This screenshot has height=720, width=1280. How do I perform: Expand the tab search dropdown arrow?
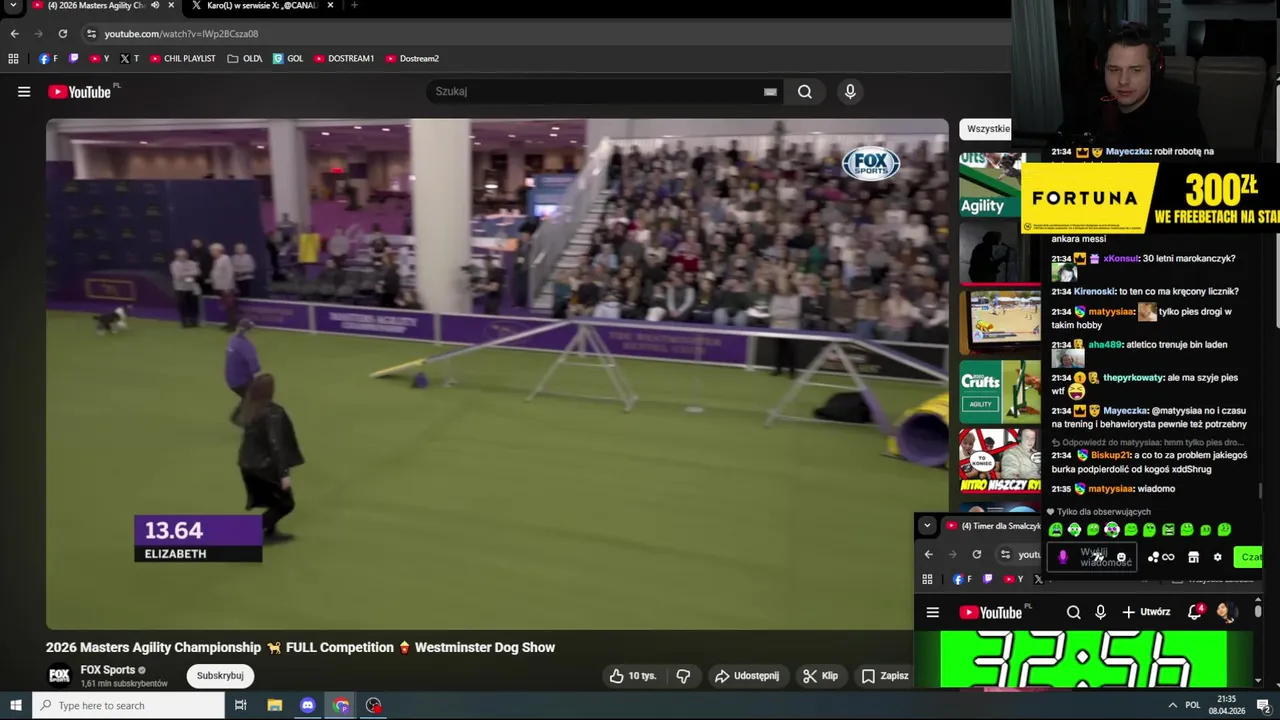click(13, 6)
